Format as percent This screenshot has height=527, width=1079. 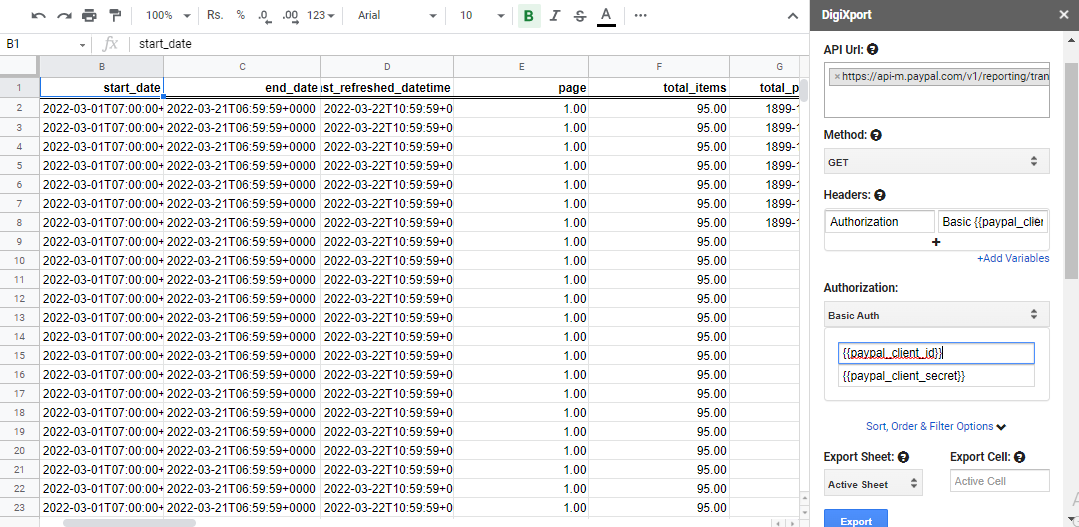click(240, 15)
